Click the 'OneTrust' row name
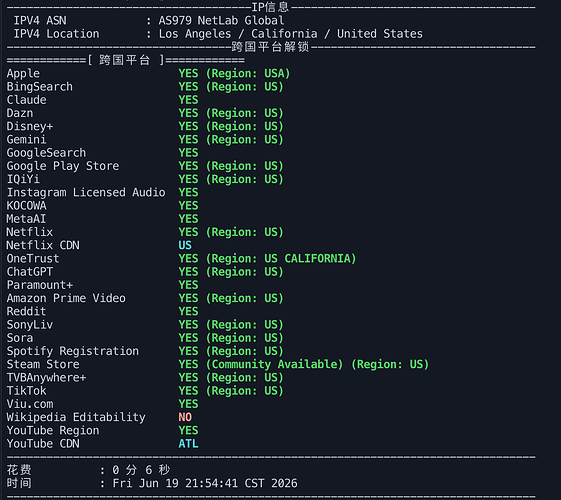Viewport: 561px width, 500px height. (x=33, y=259)
